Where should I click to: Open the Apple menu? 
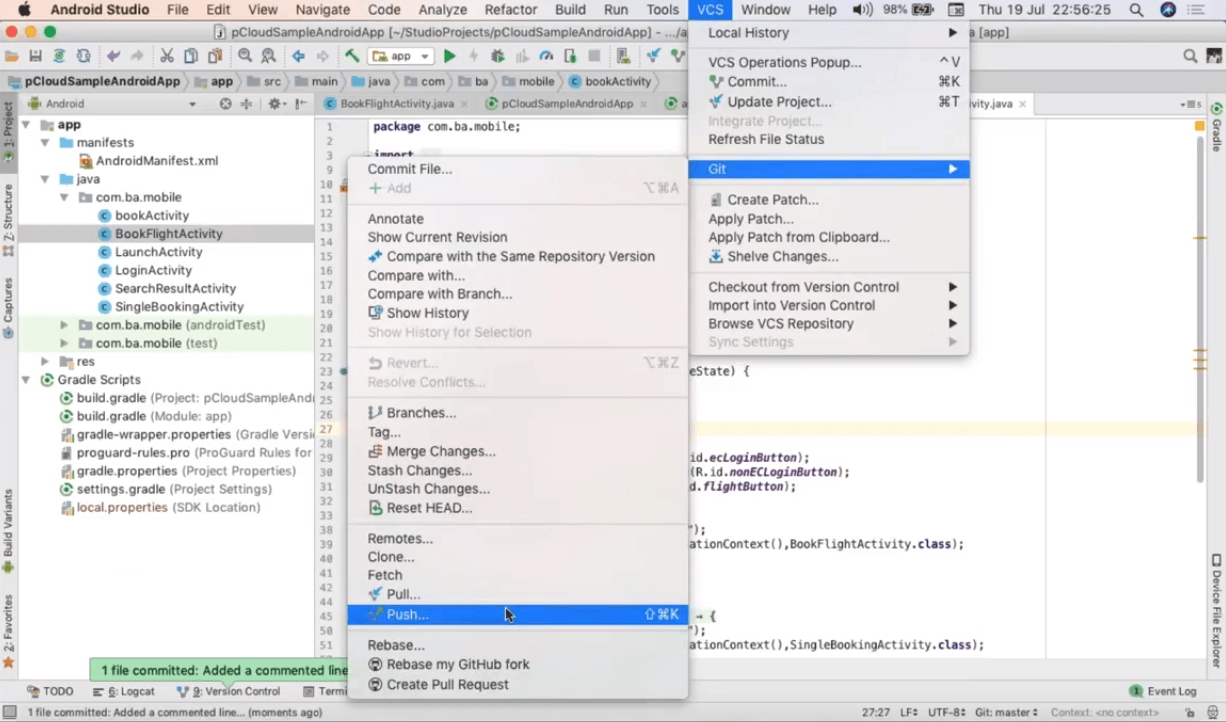[x=24, y=10]
